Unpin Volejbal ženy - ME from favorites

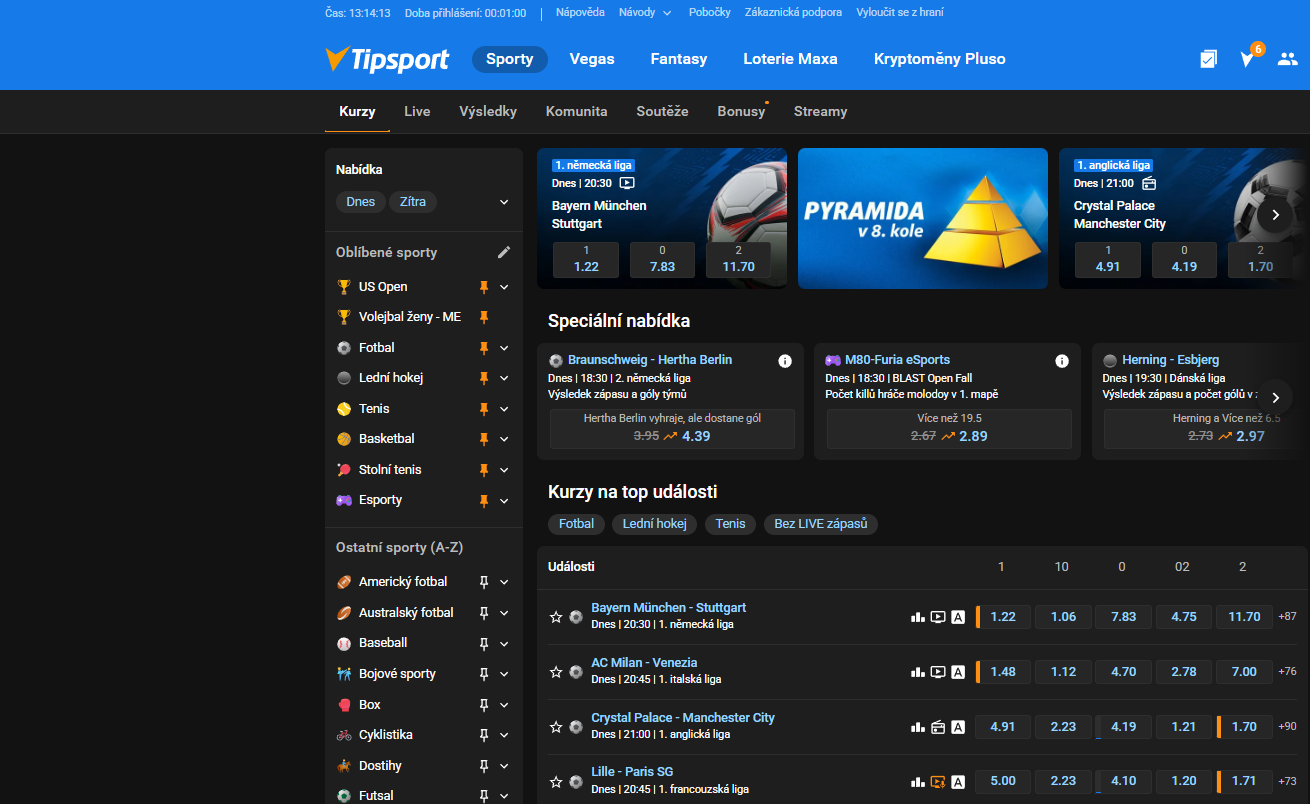pos(484,317)
